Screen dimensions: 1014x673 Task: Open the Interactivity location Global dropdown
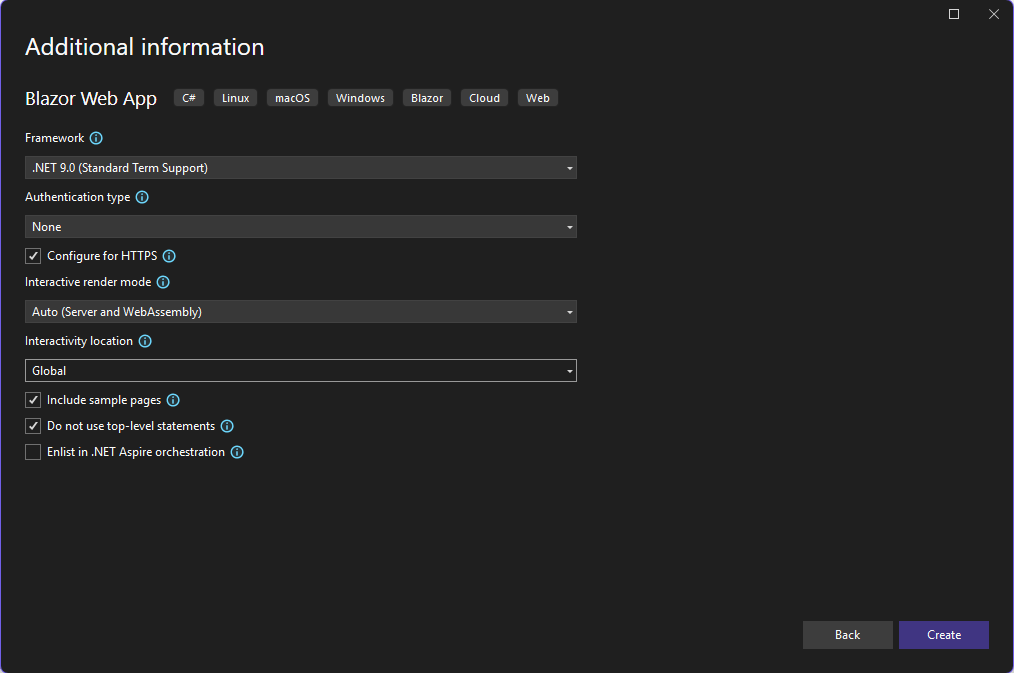301,370
